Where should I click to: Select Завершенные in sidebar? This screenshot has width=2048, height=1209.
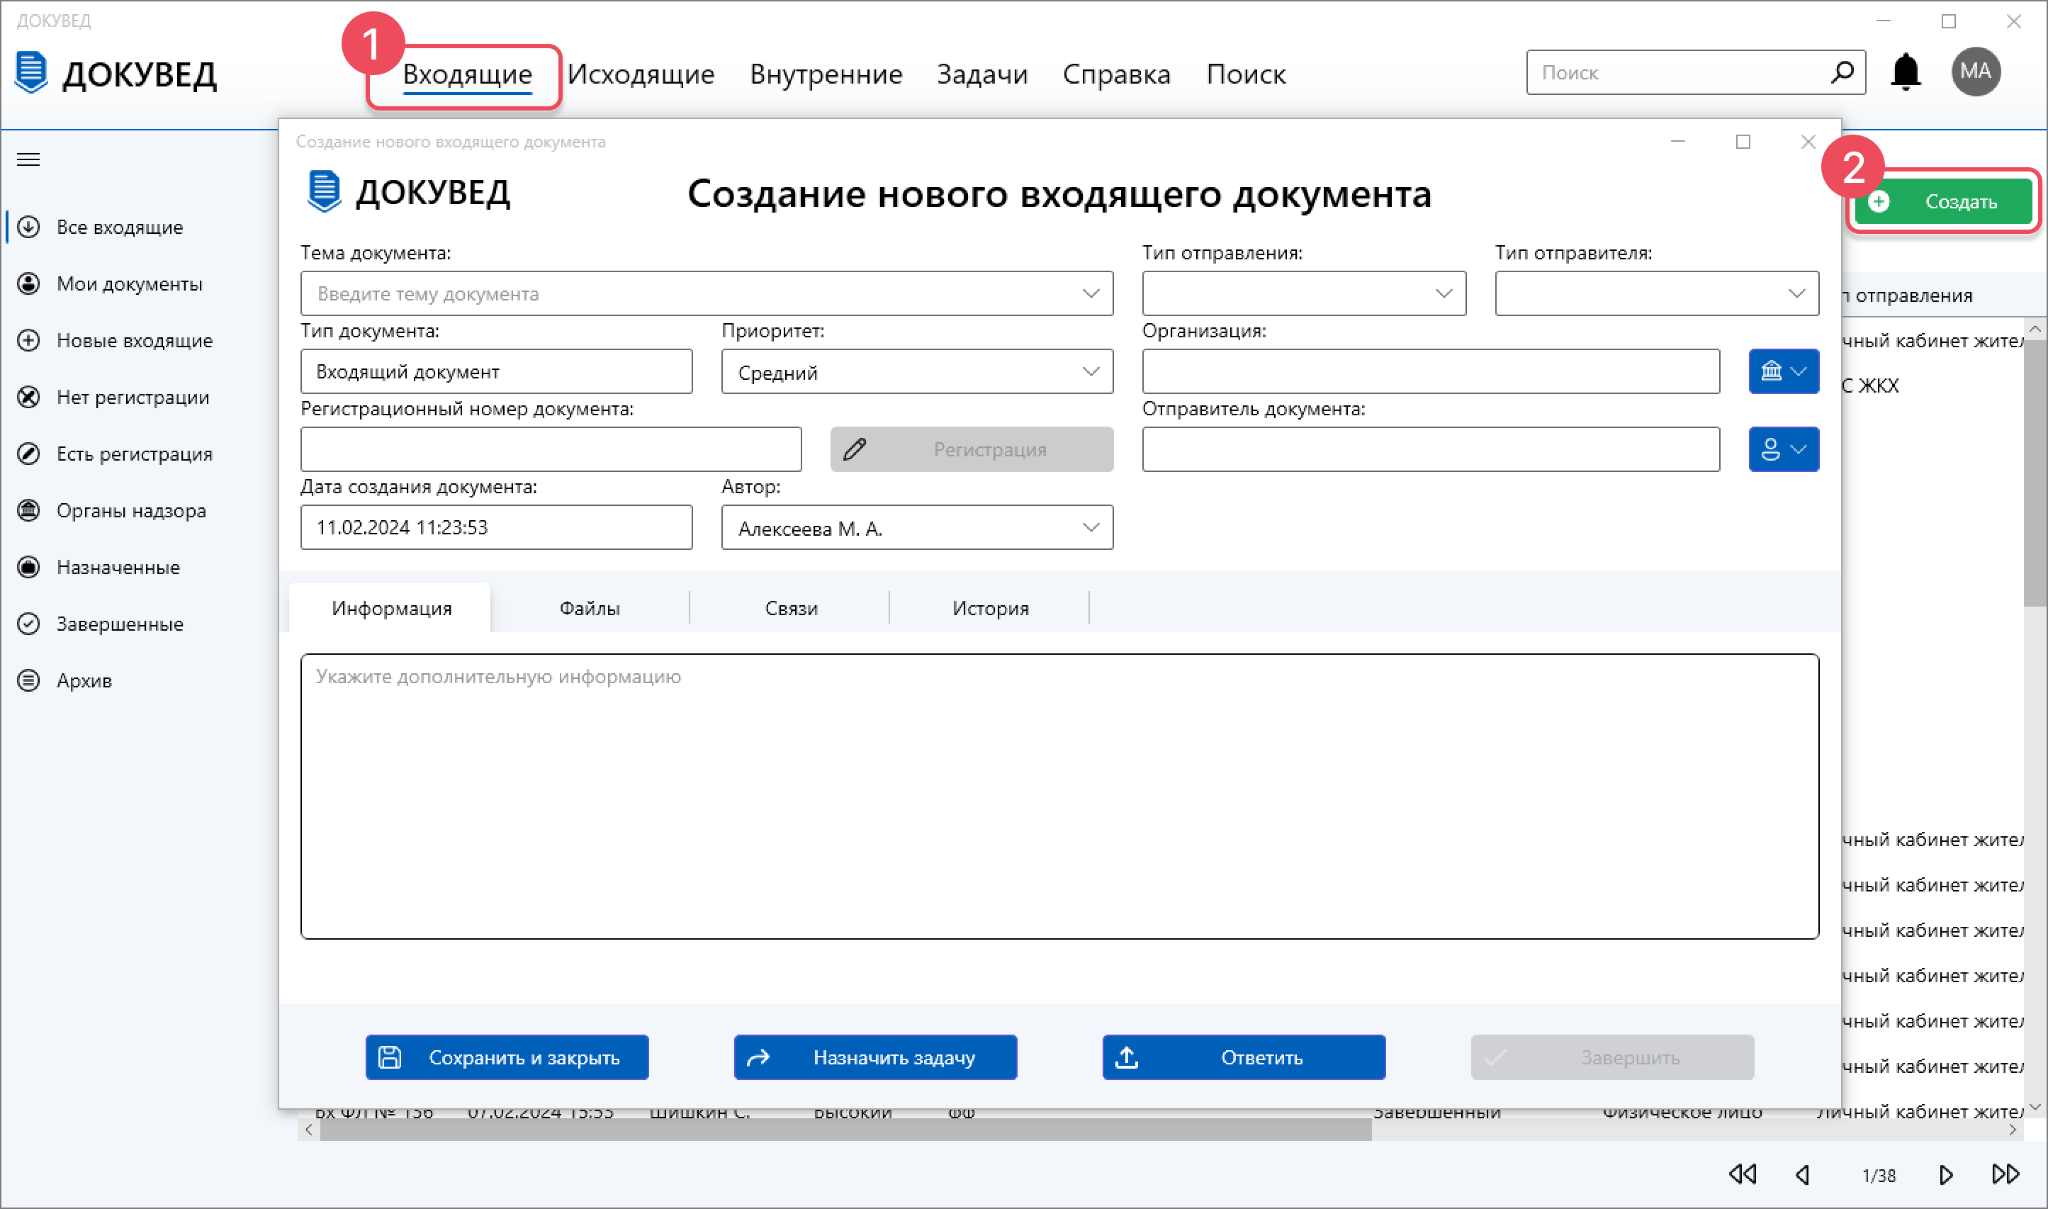point(120,624)
